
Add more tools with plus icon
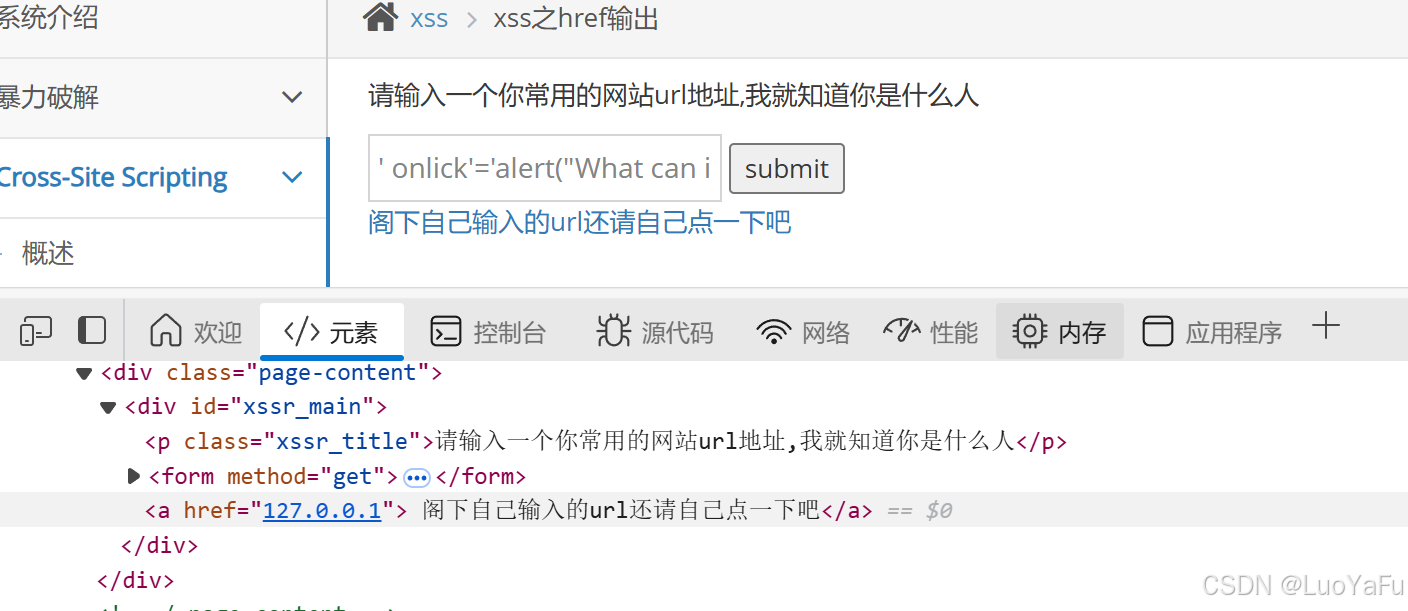[x=1325, y=326]
